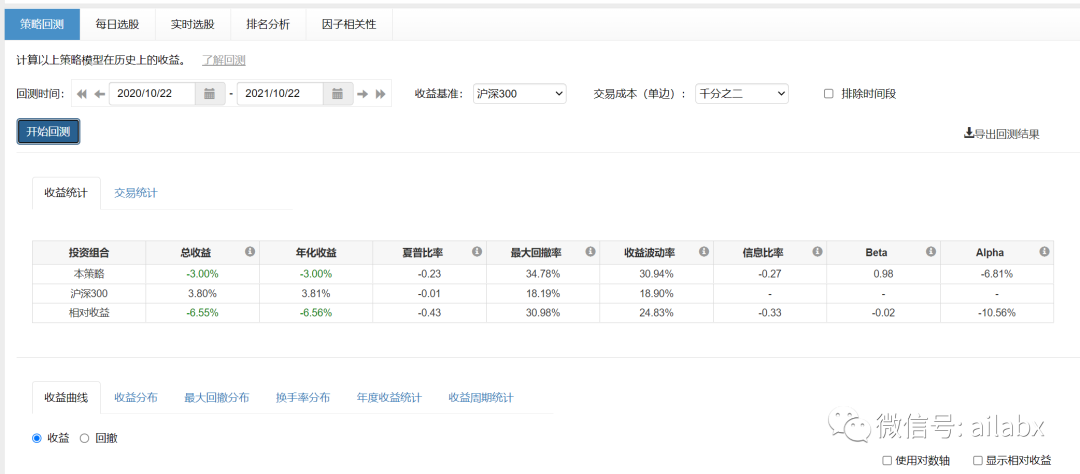This screenshot has height=474, width=1080.
Task: Open the 换手率分布 tab
Action: [303, 398]
